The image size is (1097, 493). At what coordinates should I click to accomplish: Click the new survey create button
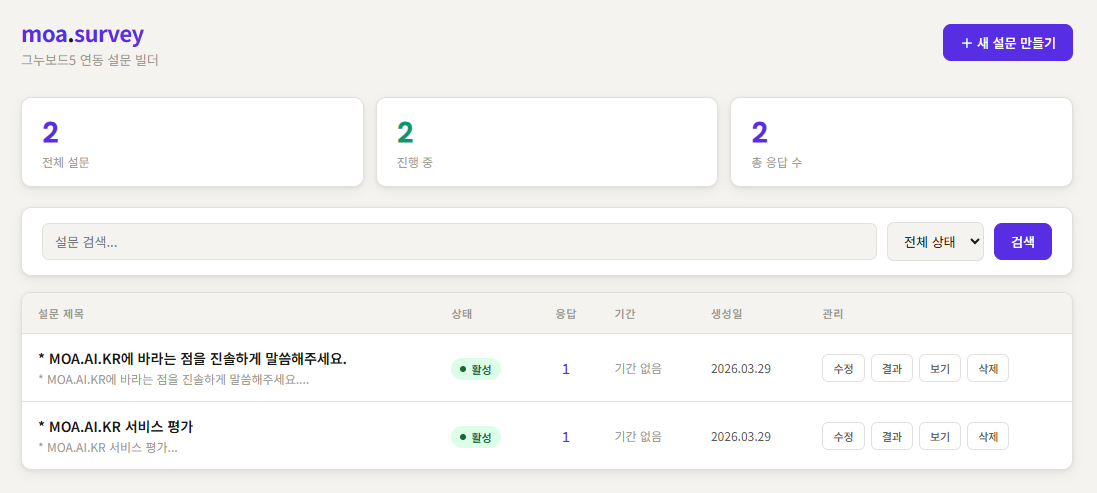click(1007, 43)
